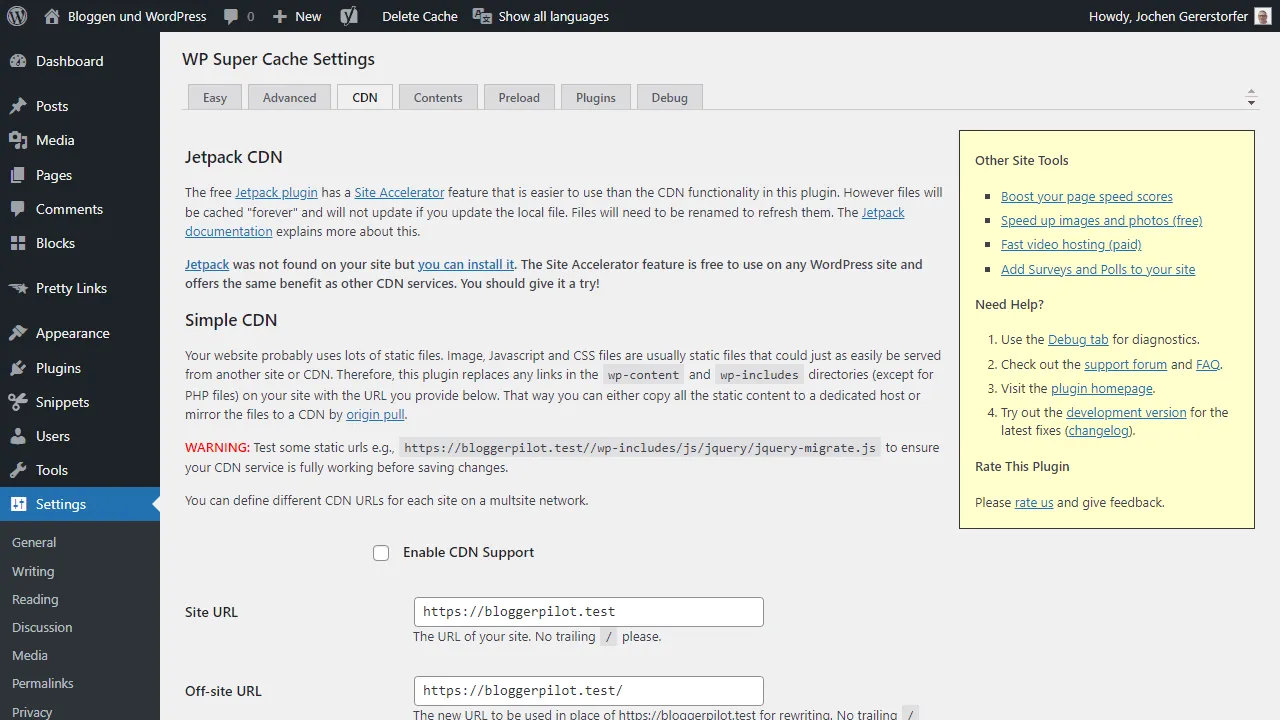Open the origin pull link
The image size is (1280, 720).
pos(376,414)
